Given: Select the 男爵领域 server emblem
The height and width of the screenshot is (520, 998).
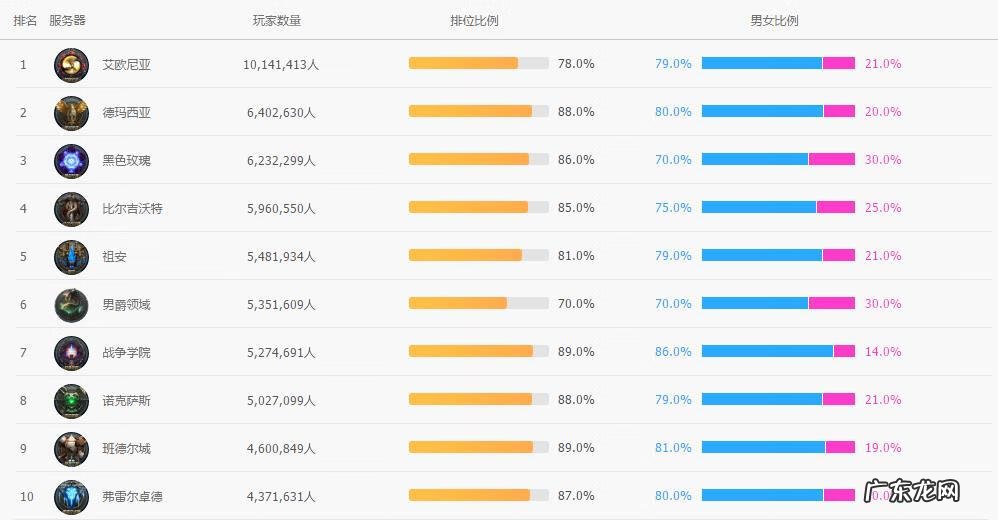Looking at the screenshot, I should pyautogui.click(x=71, y=305).
